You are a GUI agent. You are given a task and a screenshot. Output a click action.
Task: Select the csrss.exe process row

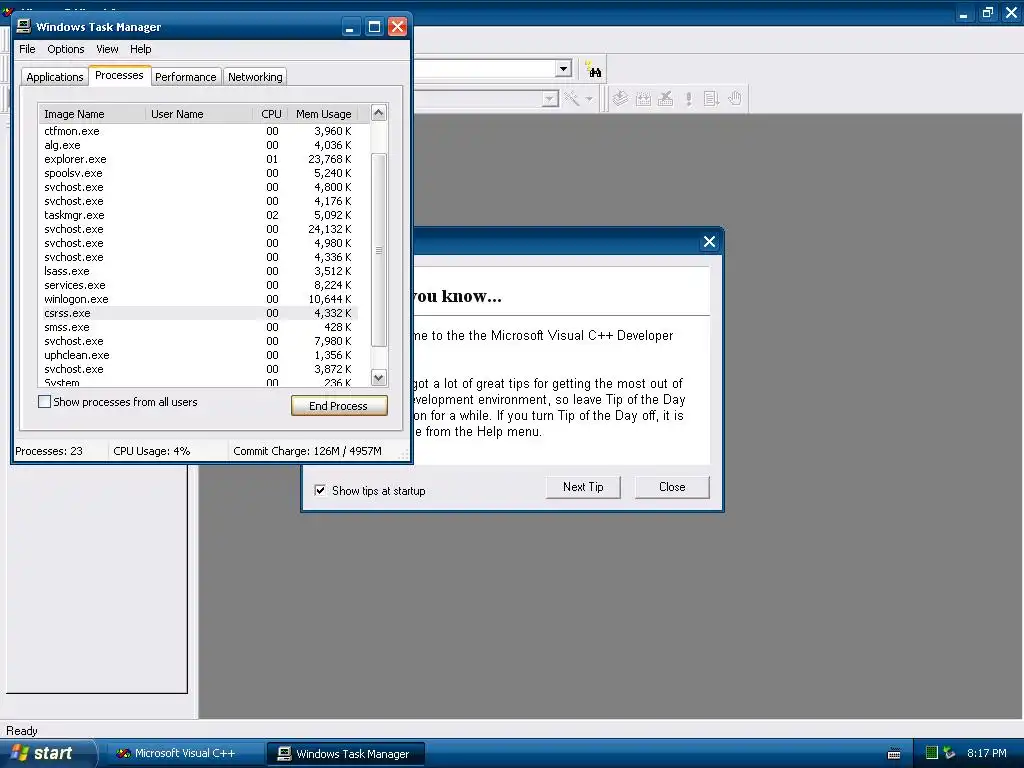coord(198,313)
